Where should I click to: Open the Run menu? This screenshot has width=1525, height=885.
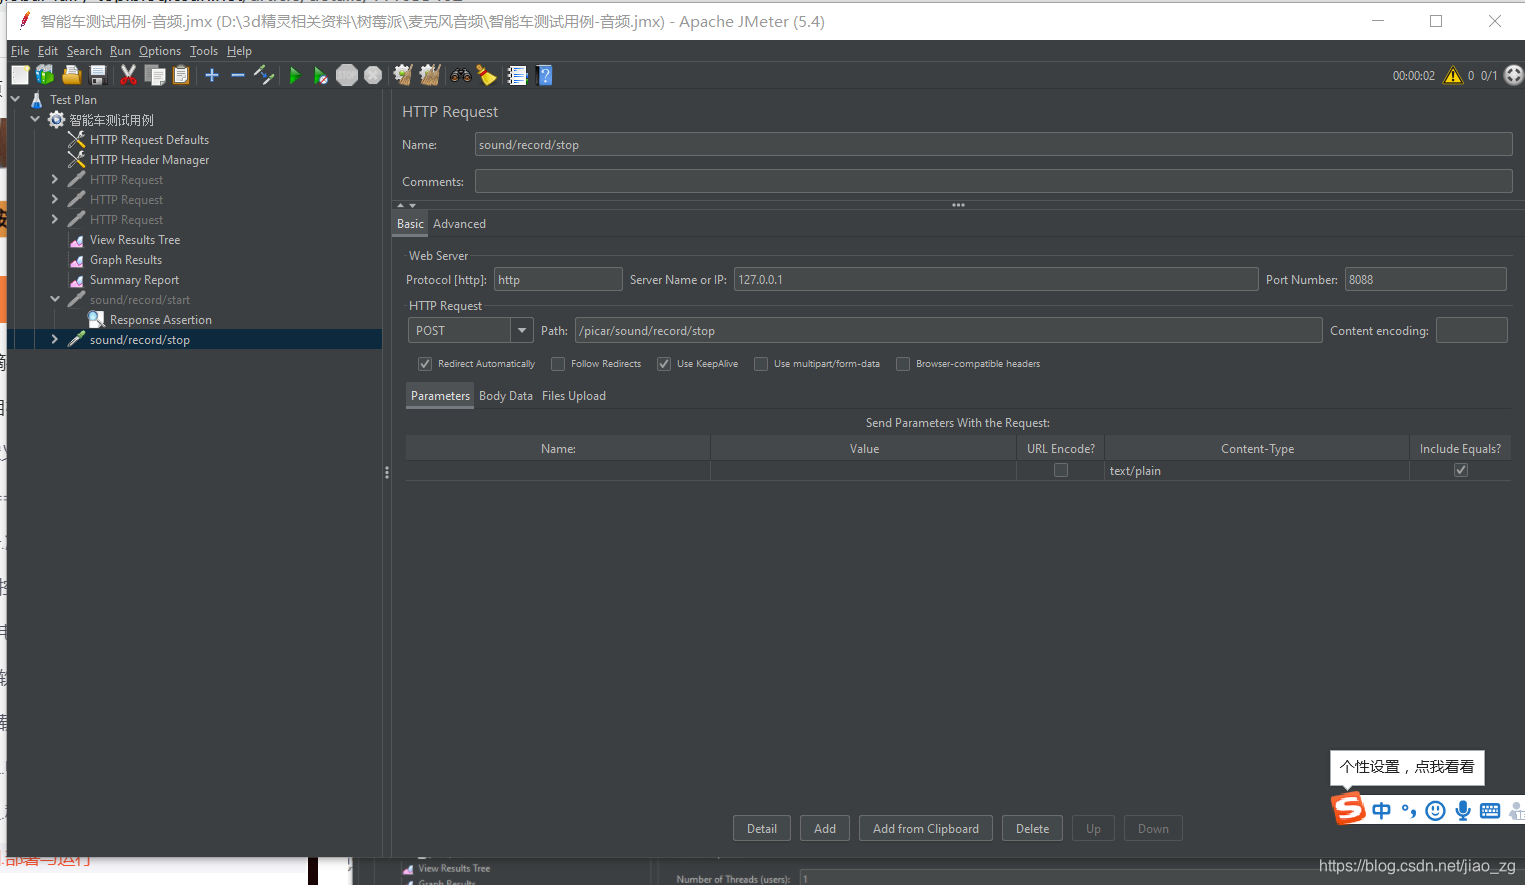pyautogui.click(x=120, y=51)
